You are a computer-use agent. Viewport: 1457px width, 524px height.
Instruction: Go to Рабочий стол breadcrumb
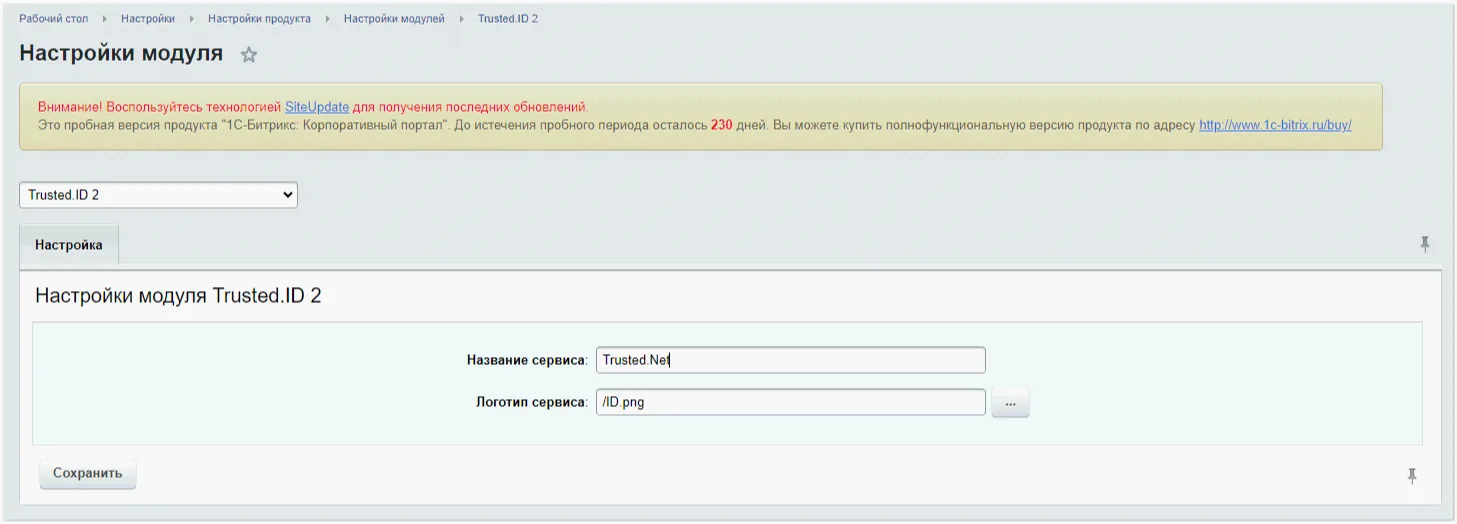pyautogui.click(x=53, y=19)
